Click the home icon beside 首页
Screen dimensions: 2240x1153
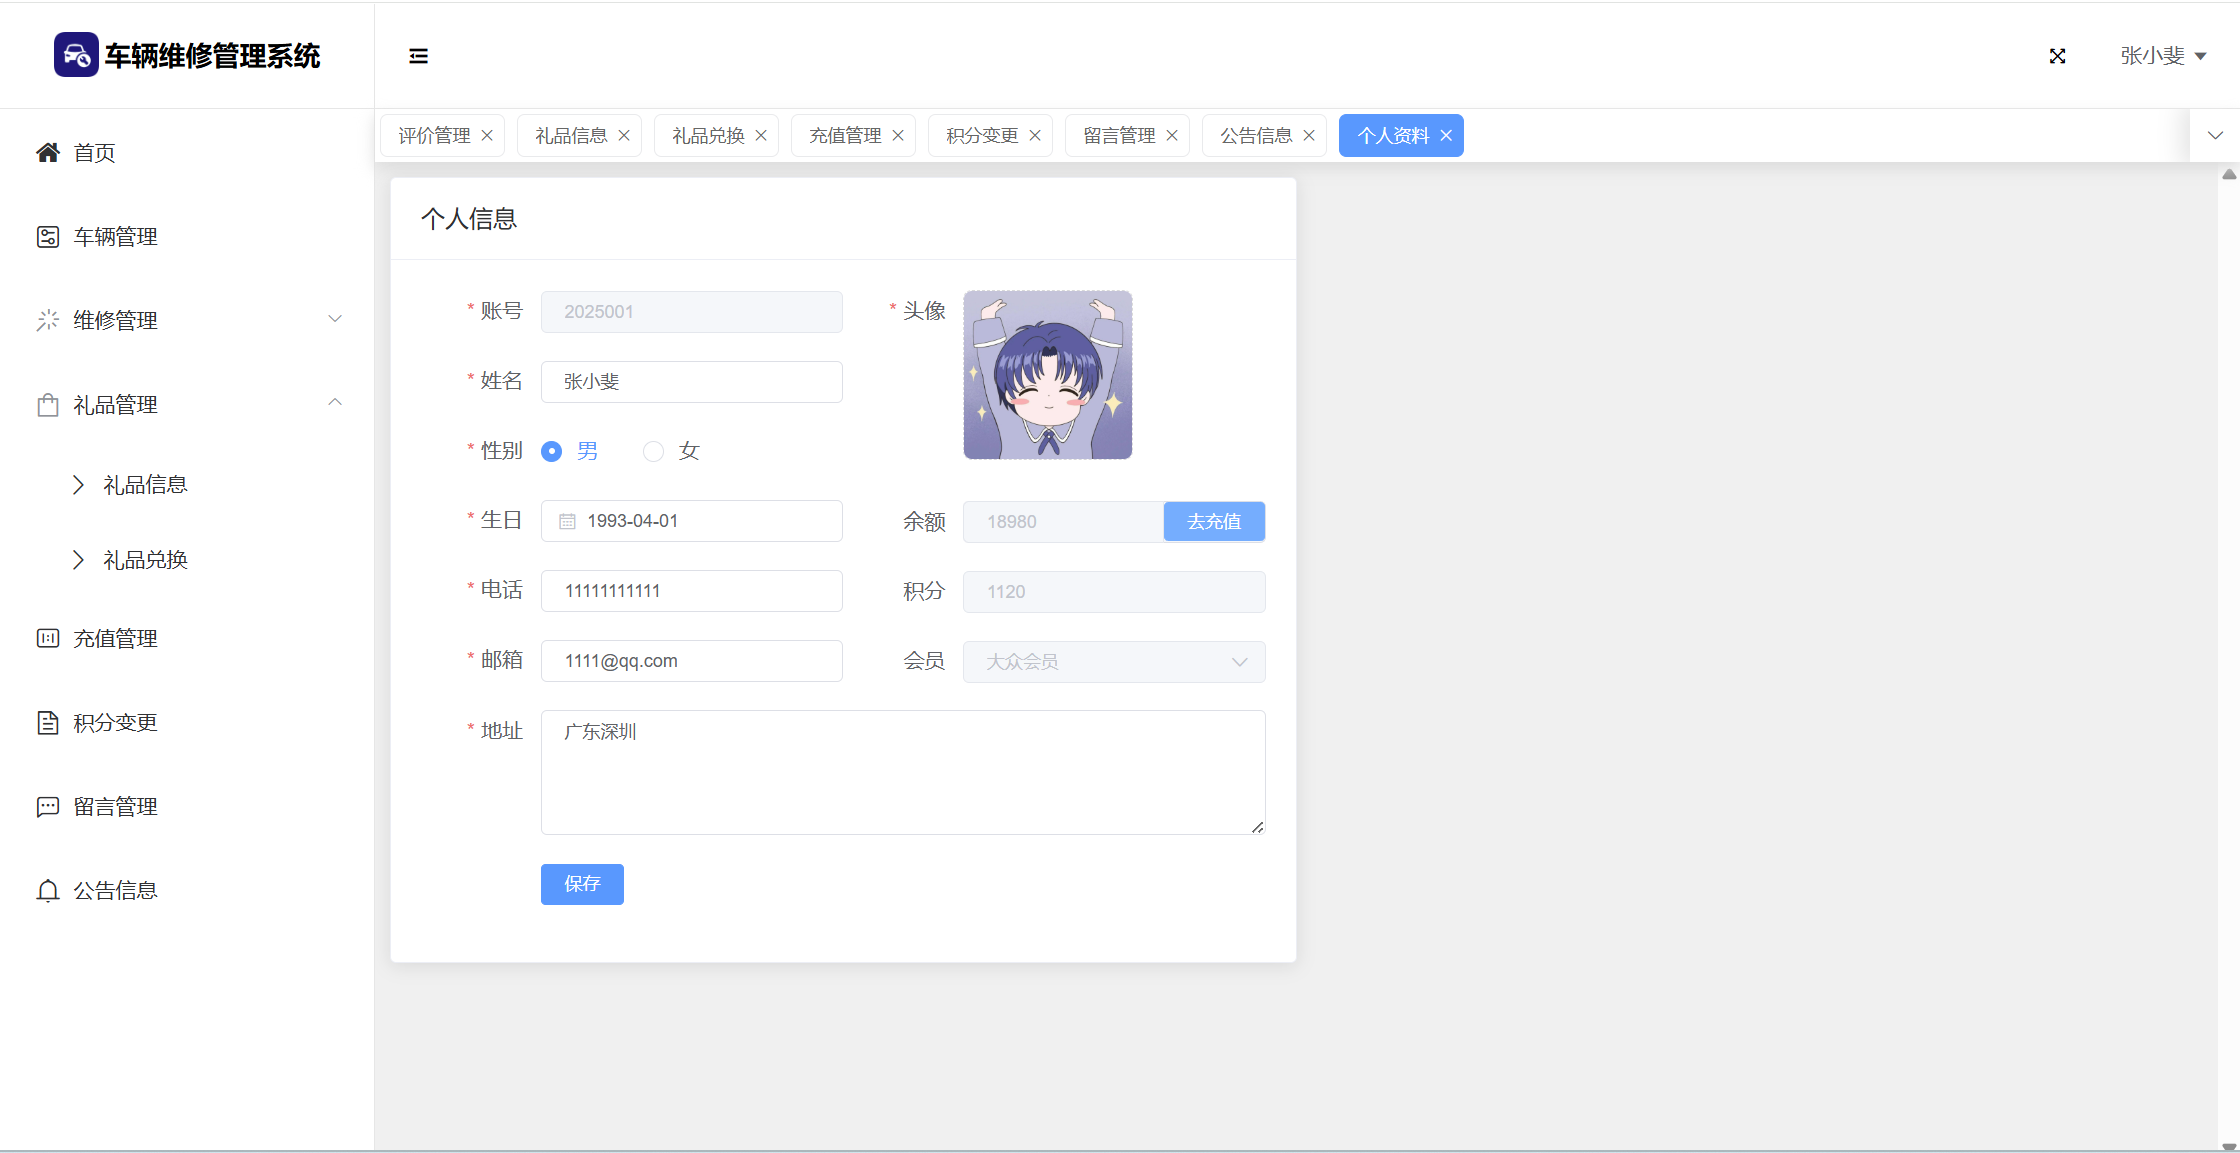[47, 152]
